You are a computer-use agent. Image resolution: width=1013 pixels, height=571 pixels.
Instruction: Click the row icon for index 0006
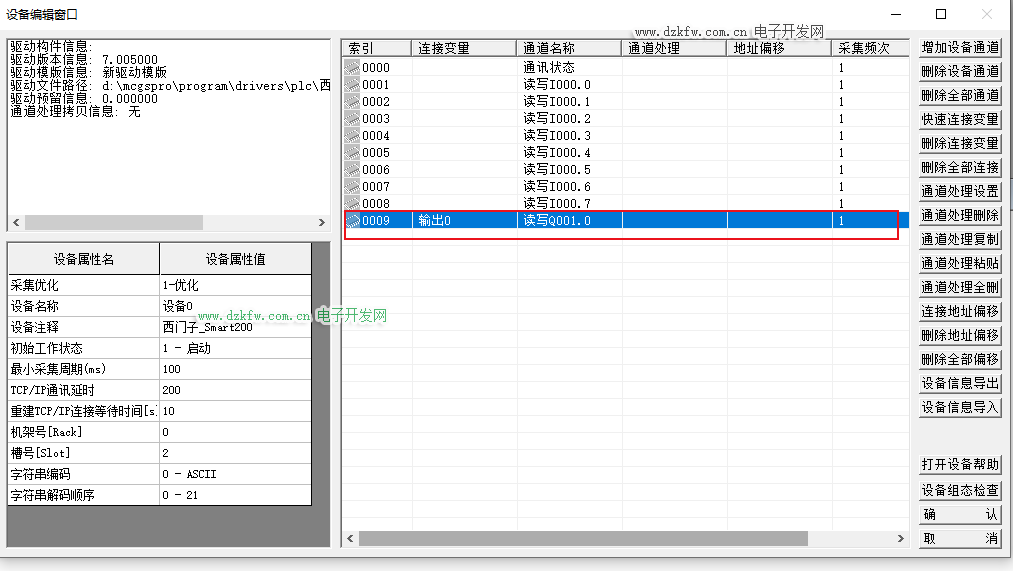[351, 170]
